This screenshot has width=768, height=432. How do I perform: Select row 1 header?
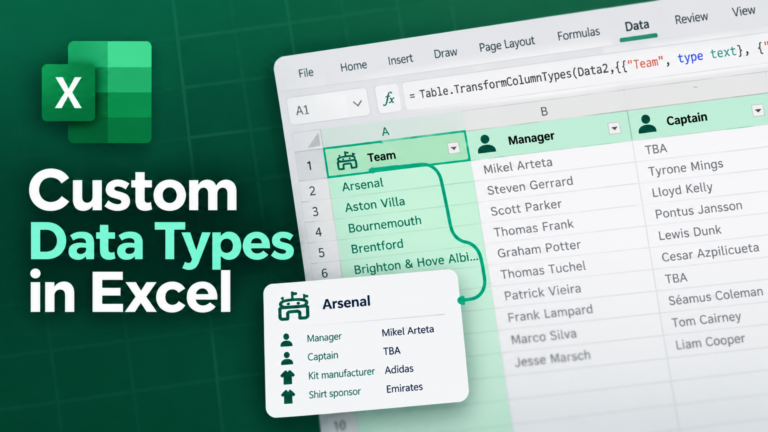point(309,165)
